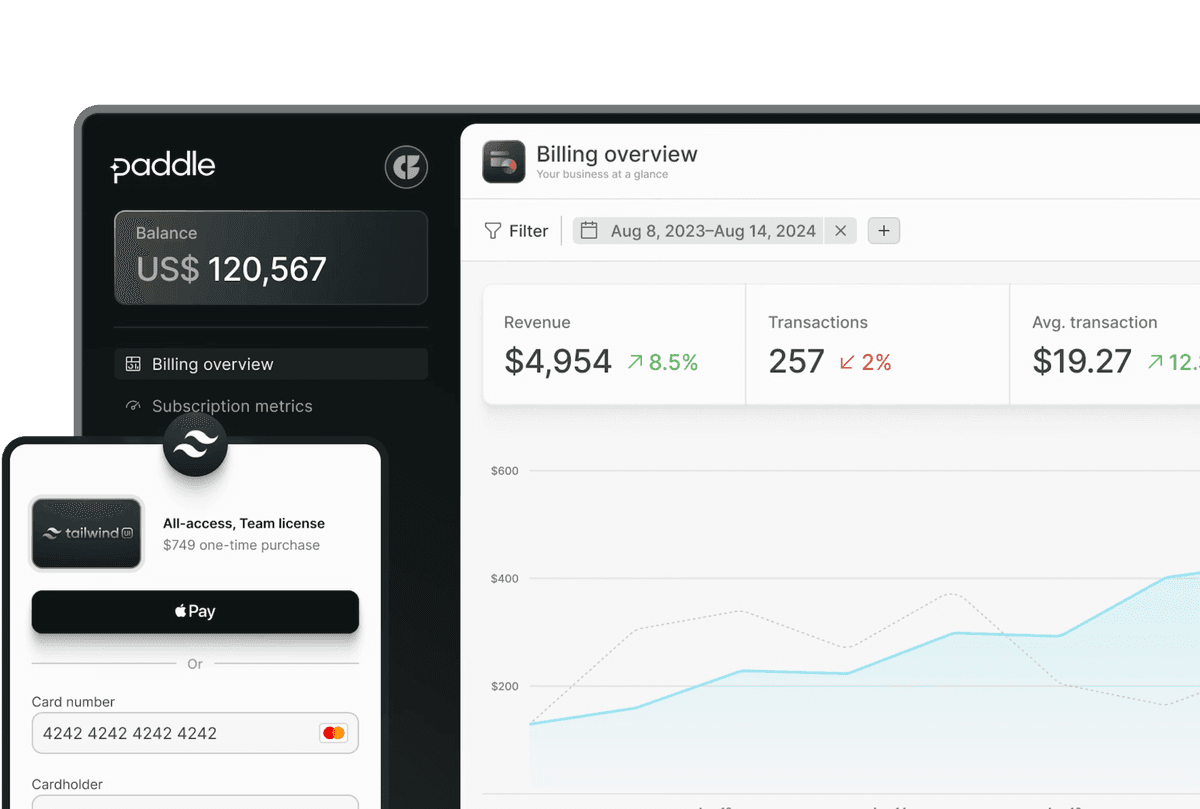Click the All-access, Team license title
Image resolution: width=1200 pixels, height=809 pixels.
pyautogui.click(x=244, y=523)
